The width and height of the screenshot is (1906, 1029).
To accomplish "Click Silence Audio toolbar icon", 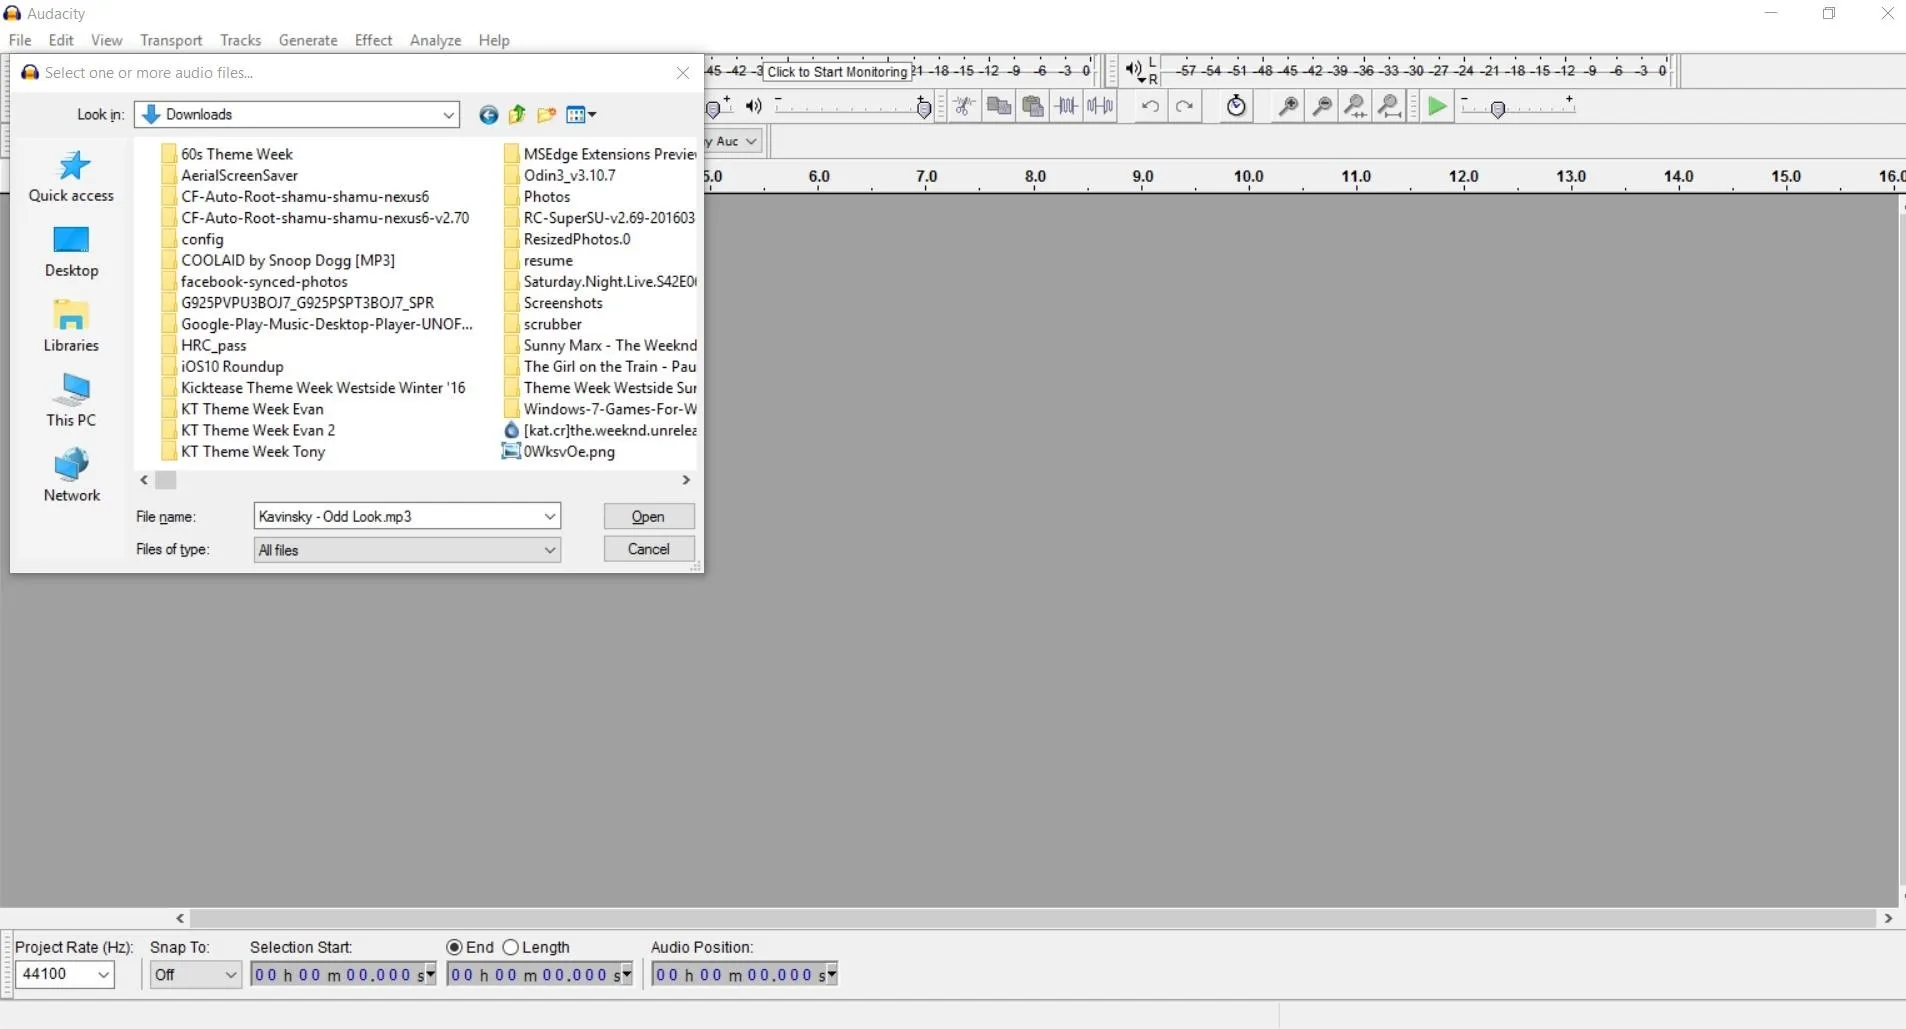I will 1101,106.
